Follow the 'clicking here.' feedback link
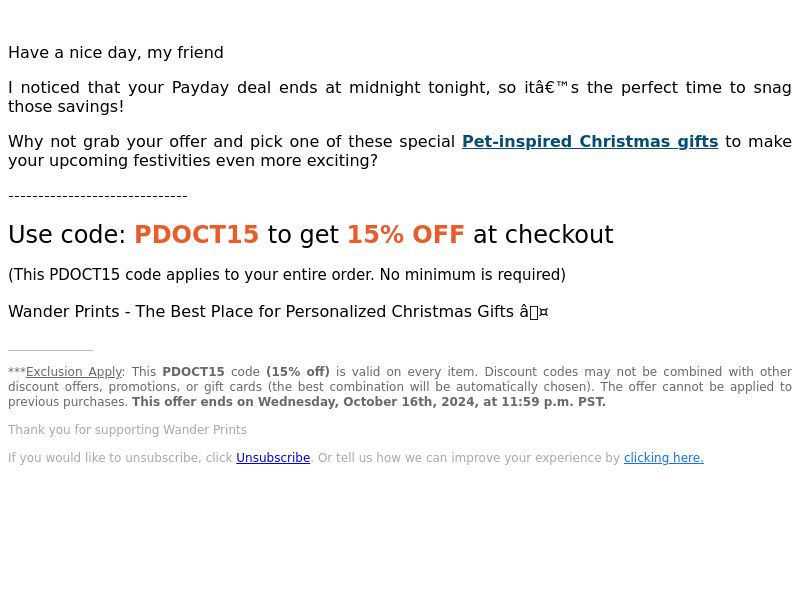Screen dimensions: 800x600 pos(664,458)
